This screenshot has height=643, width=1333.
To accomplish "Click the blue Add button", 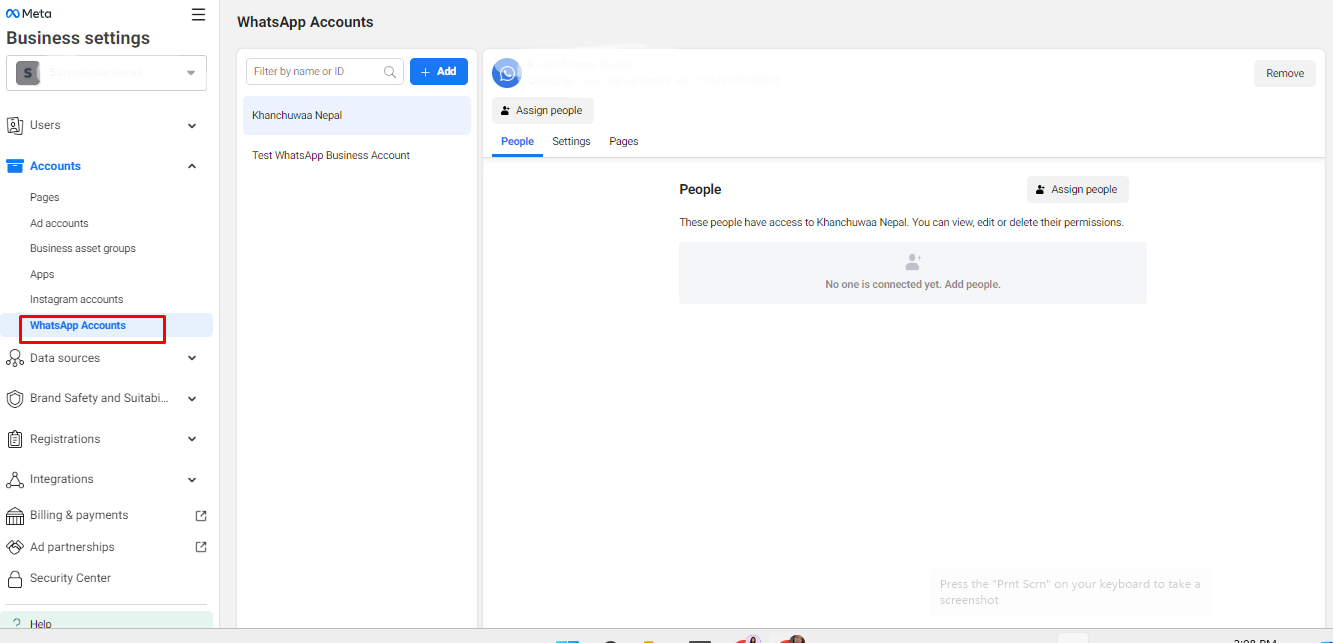I will pyautogui.click(x=439, y=71).
